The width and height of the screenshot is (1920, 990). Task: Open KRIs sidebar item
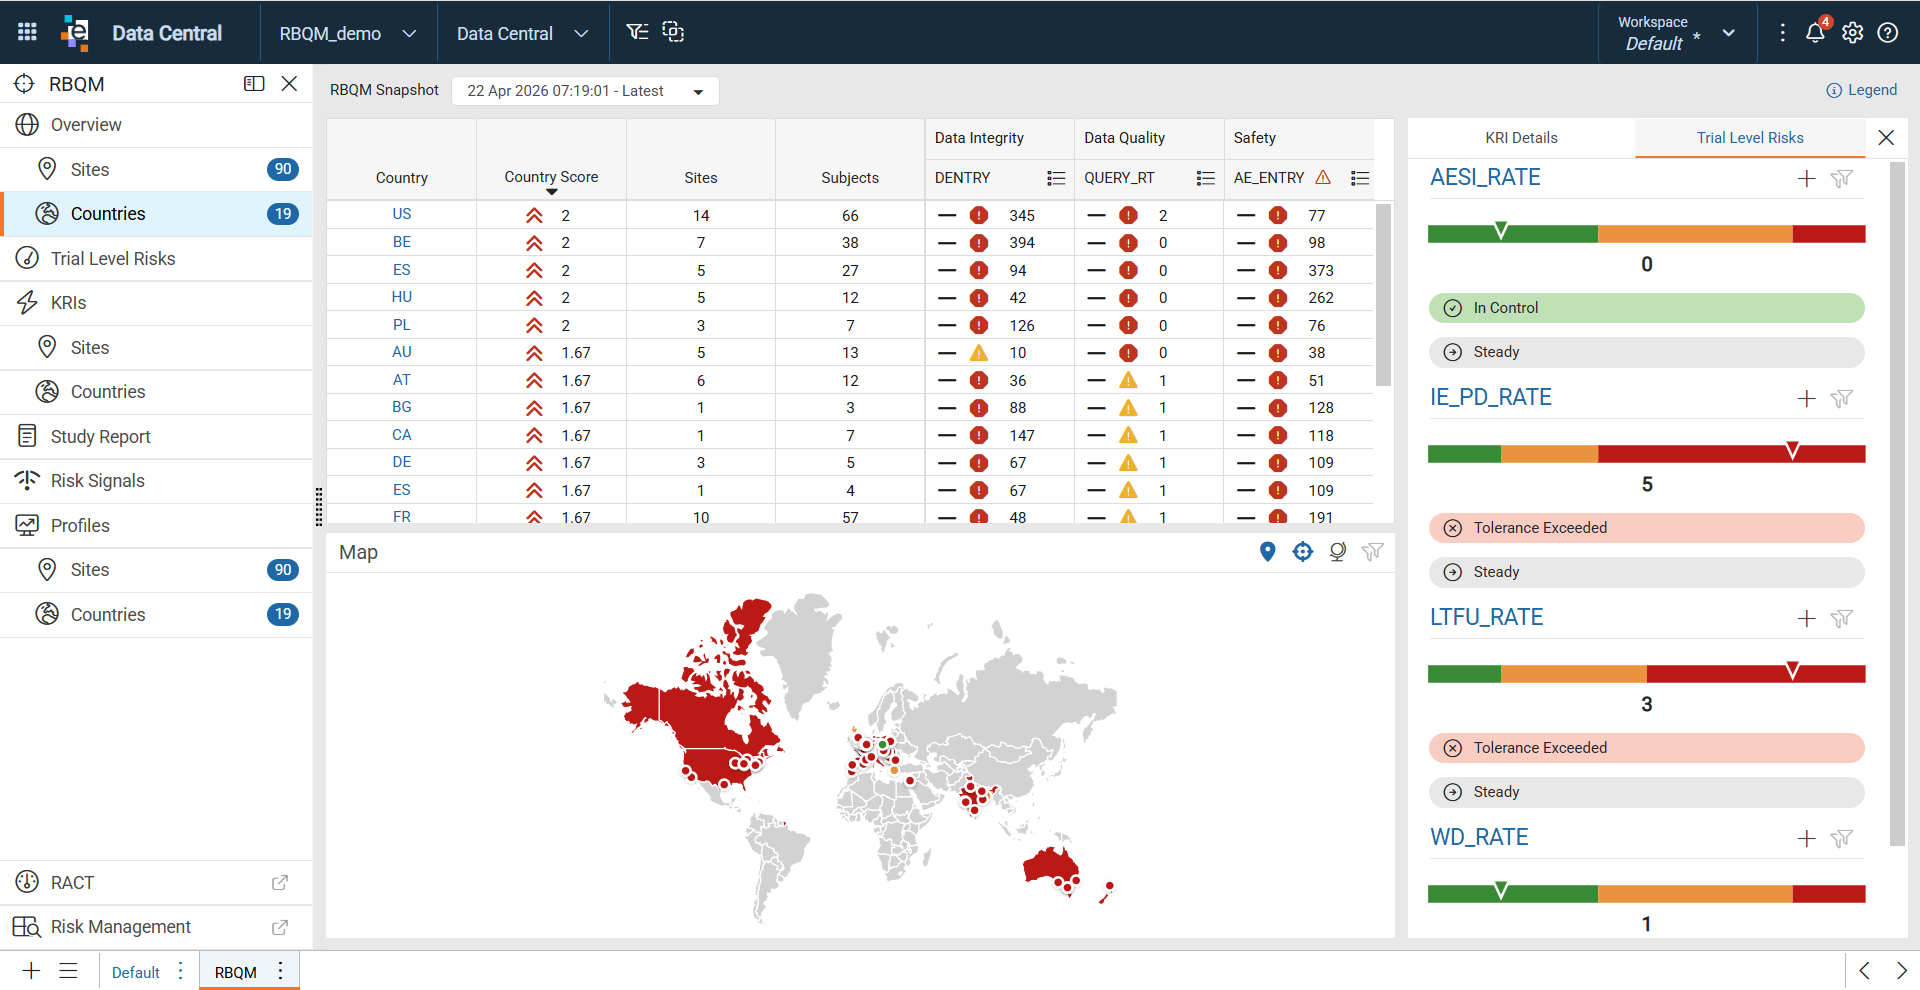[156, 303]
